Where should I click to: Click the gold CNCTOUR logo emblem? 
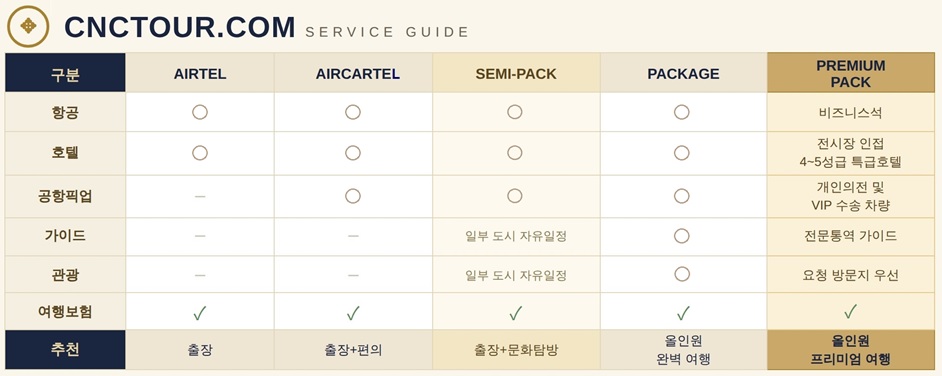pos(28,26)
